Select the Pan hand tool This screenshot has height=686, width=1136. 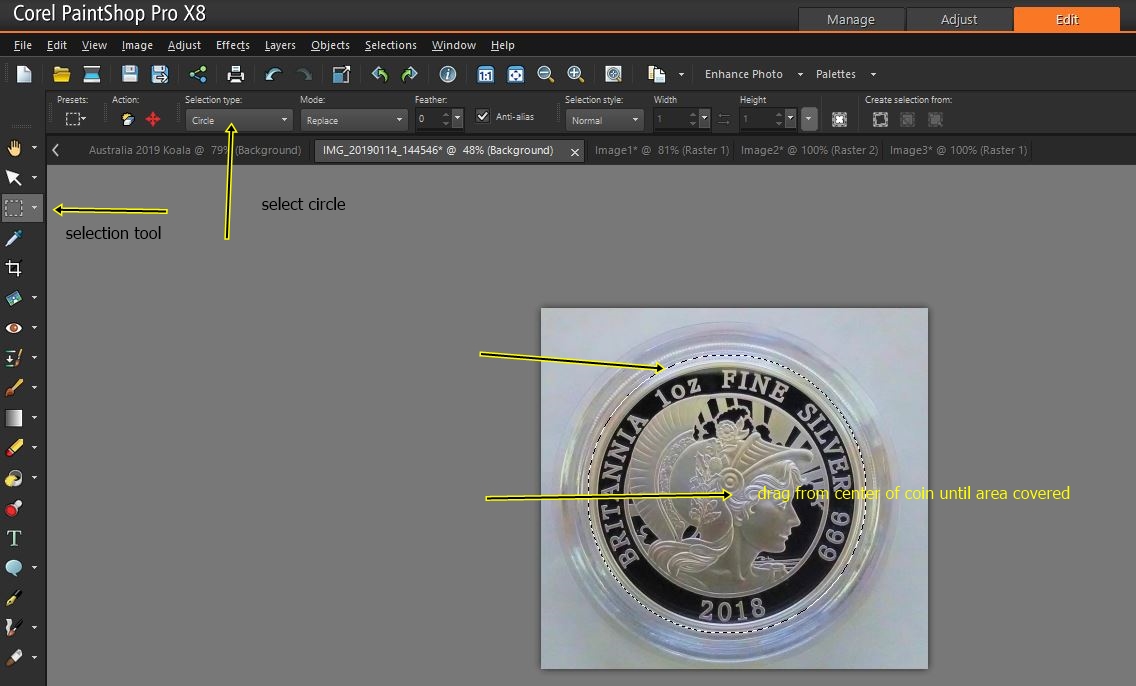(14, 149)
